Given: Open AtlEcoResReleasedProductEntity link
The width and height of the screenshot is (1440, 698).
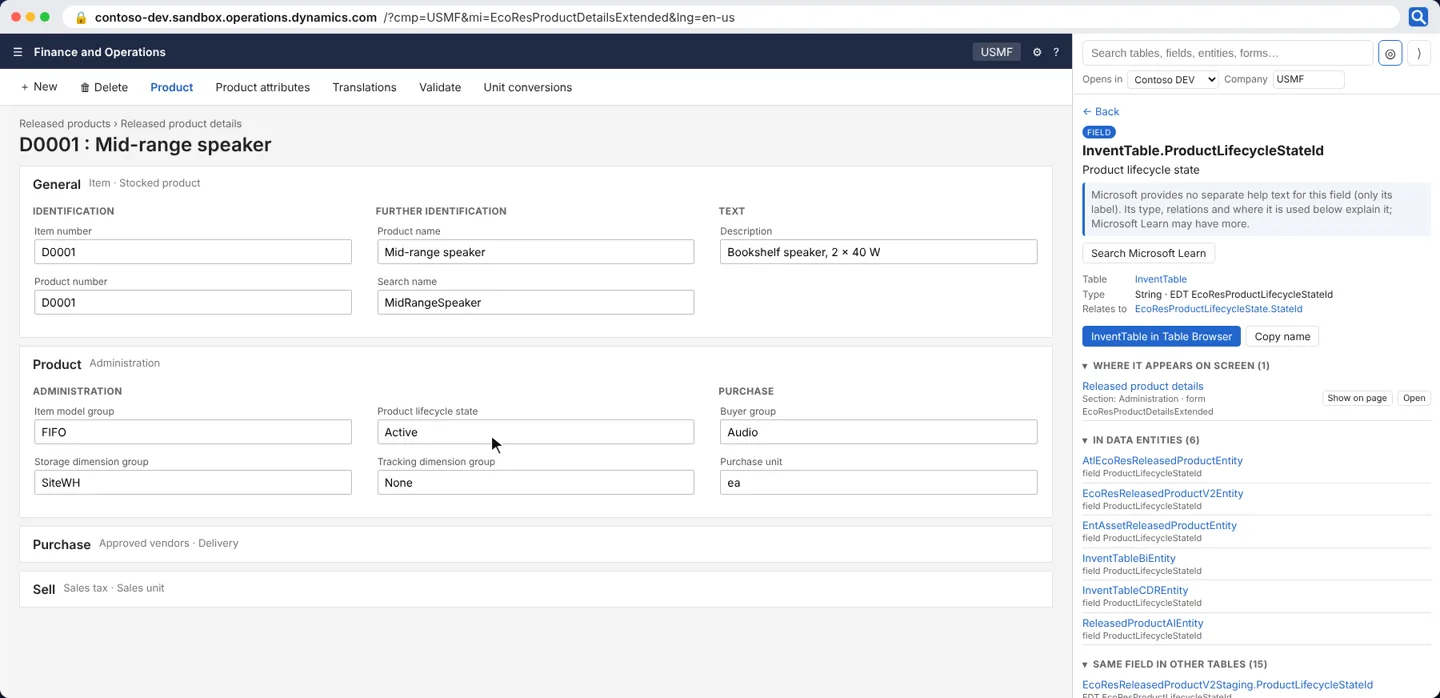Looking at the screenshot, I should (x=1162, y=461).
